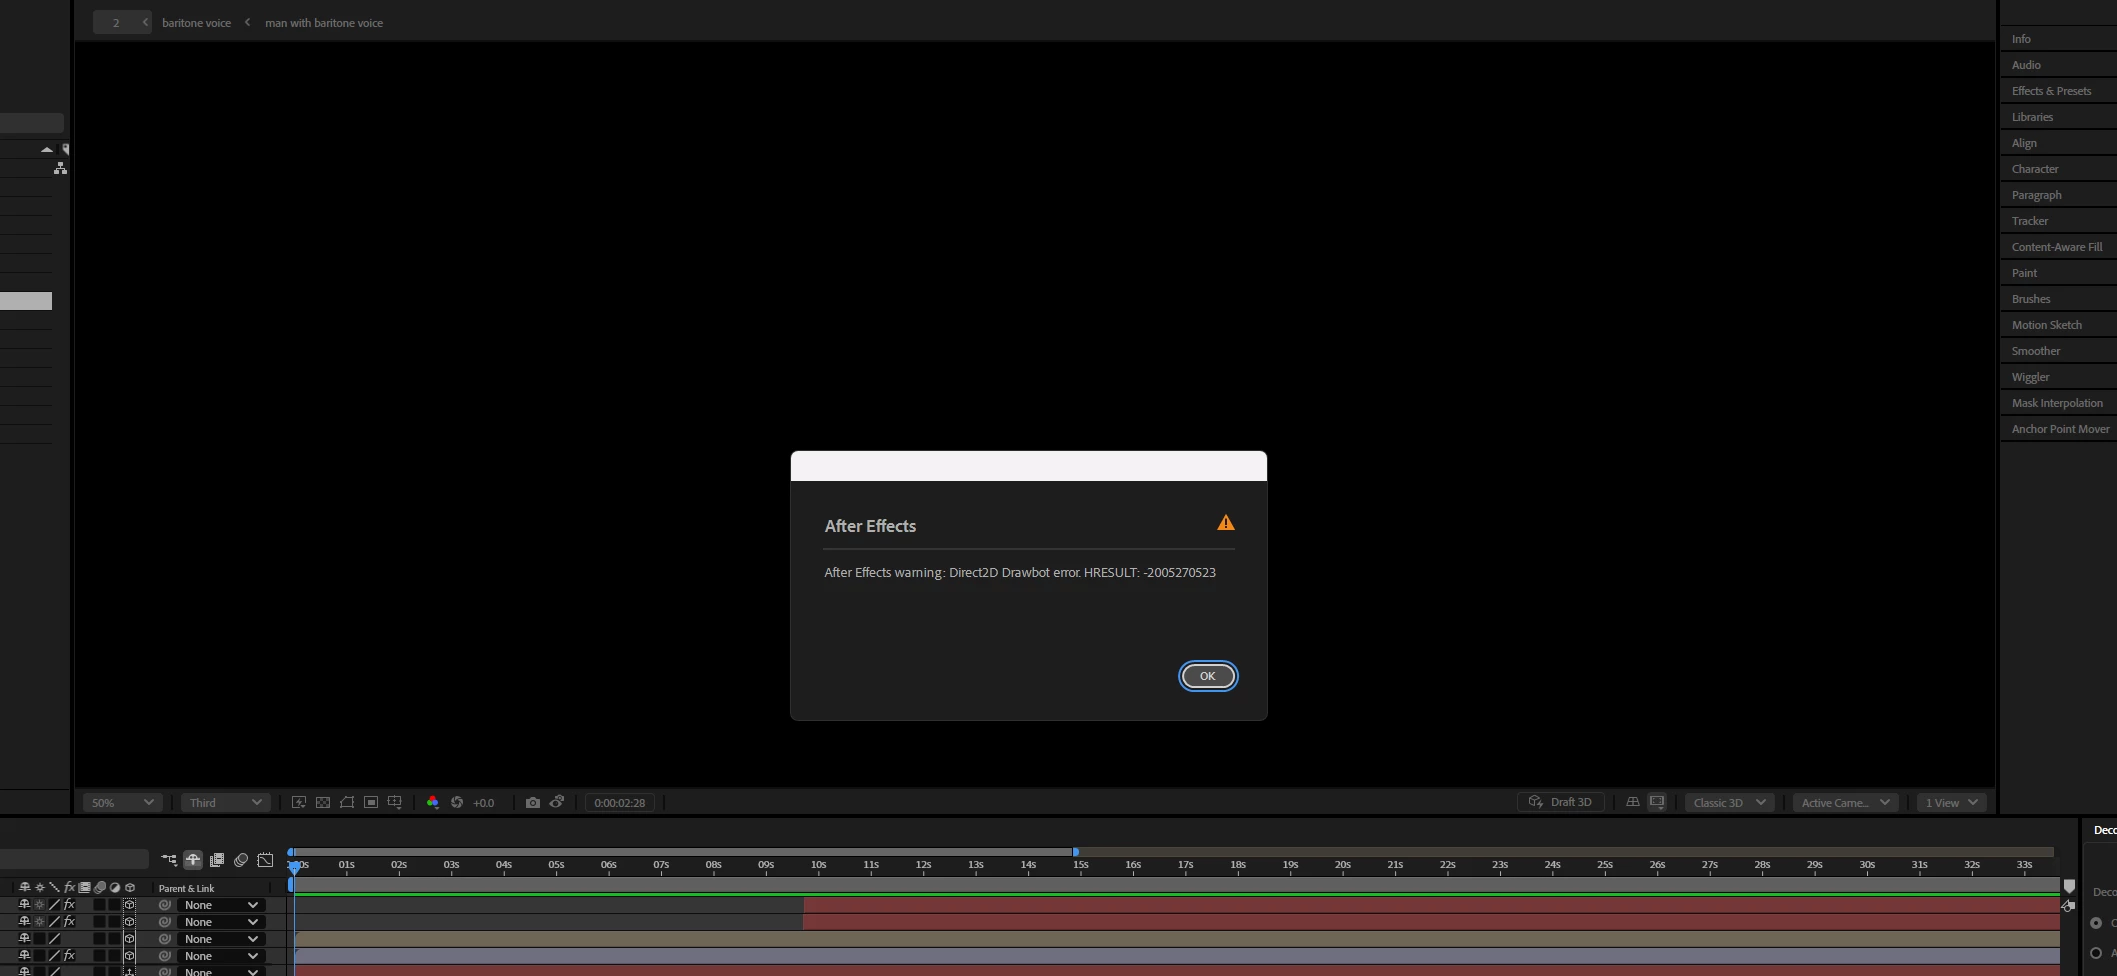The image size is (2117, 976).
Task: Open the Tracker panel
Action: [2030, 221]
